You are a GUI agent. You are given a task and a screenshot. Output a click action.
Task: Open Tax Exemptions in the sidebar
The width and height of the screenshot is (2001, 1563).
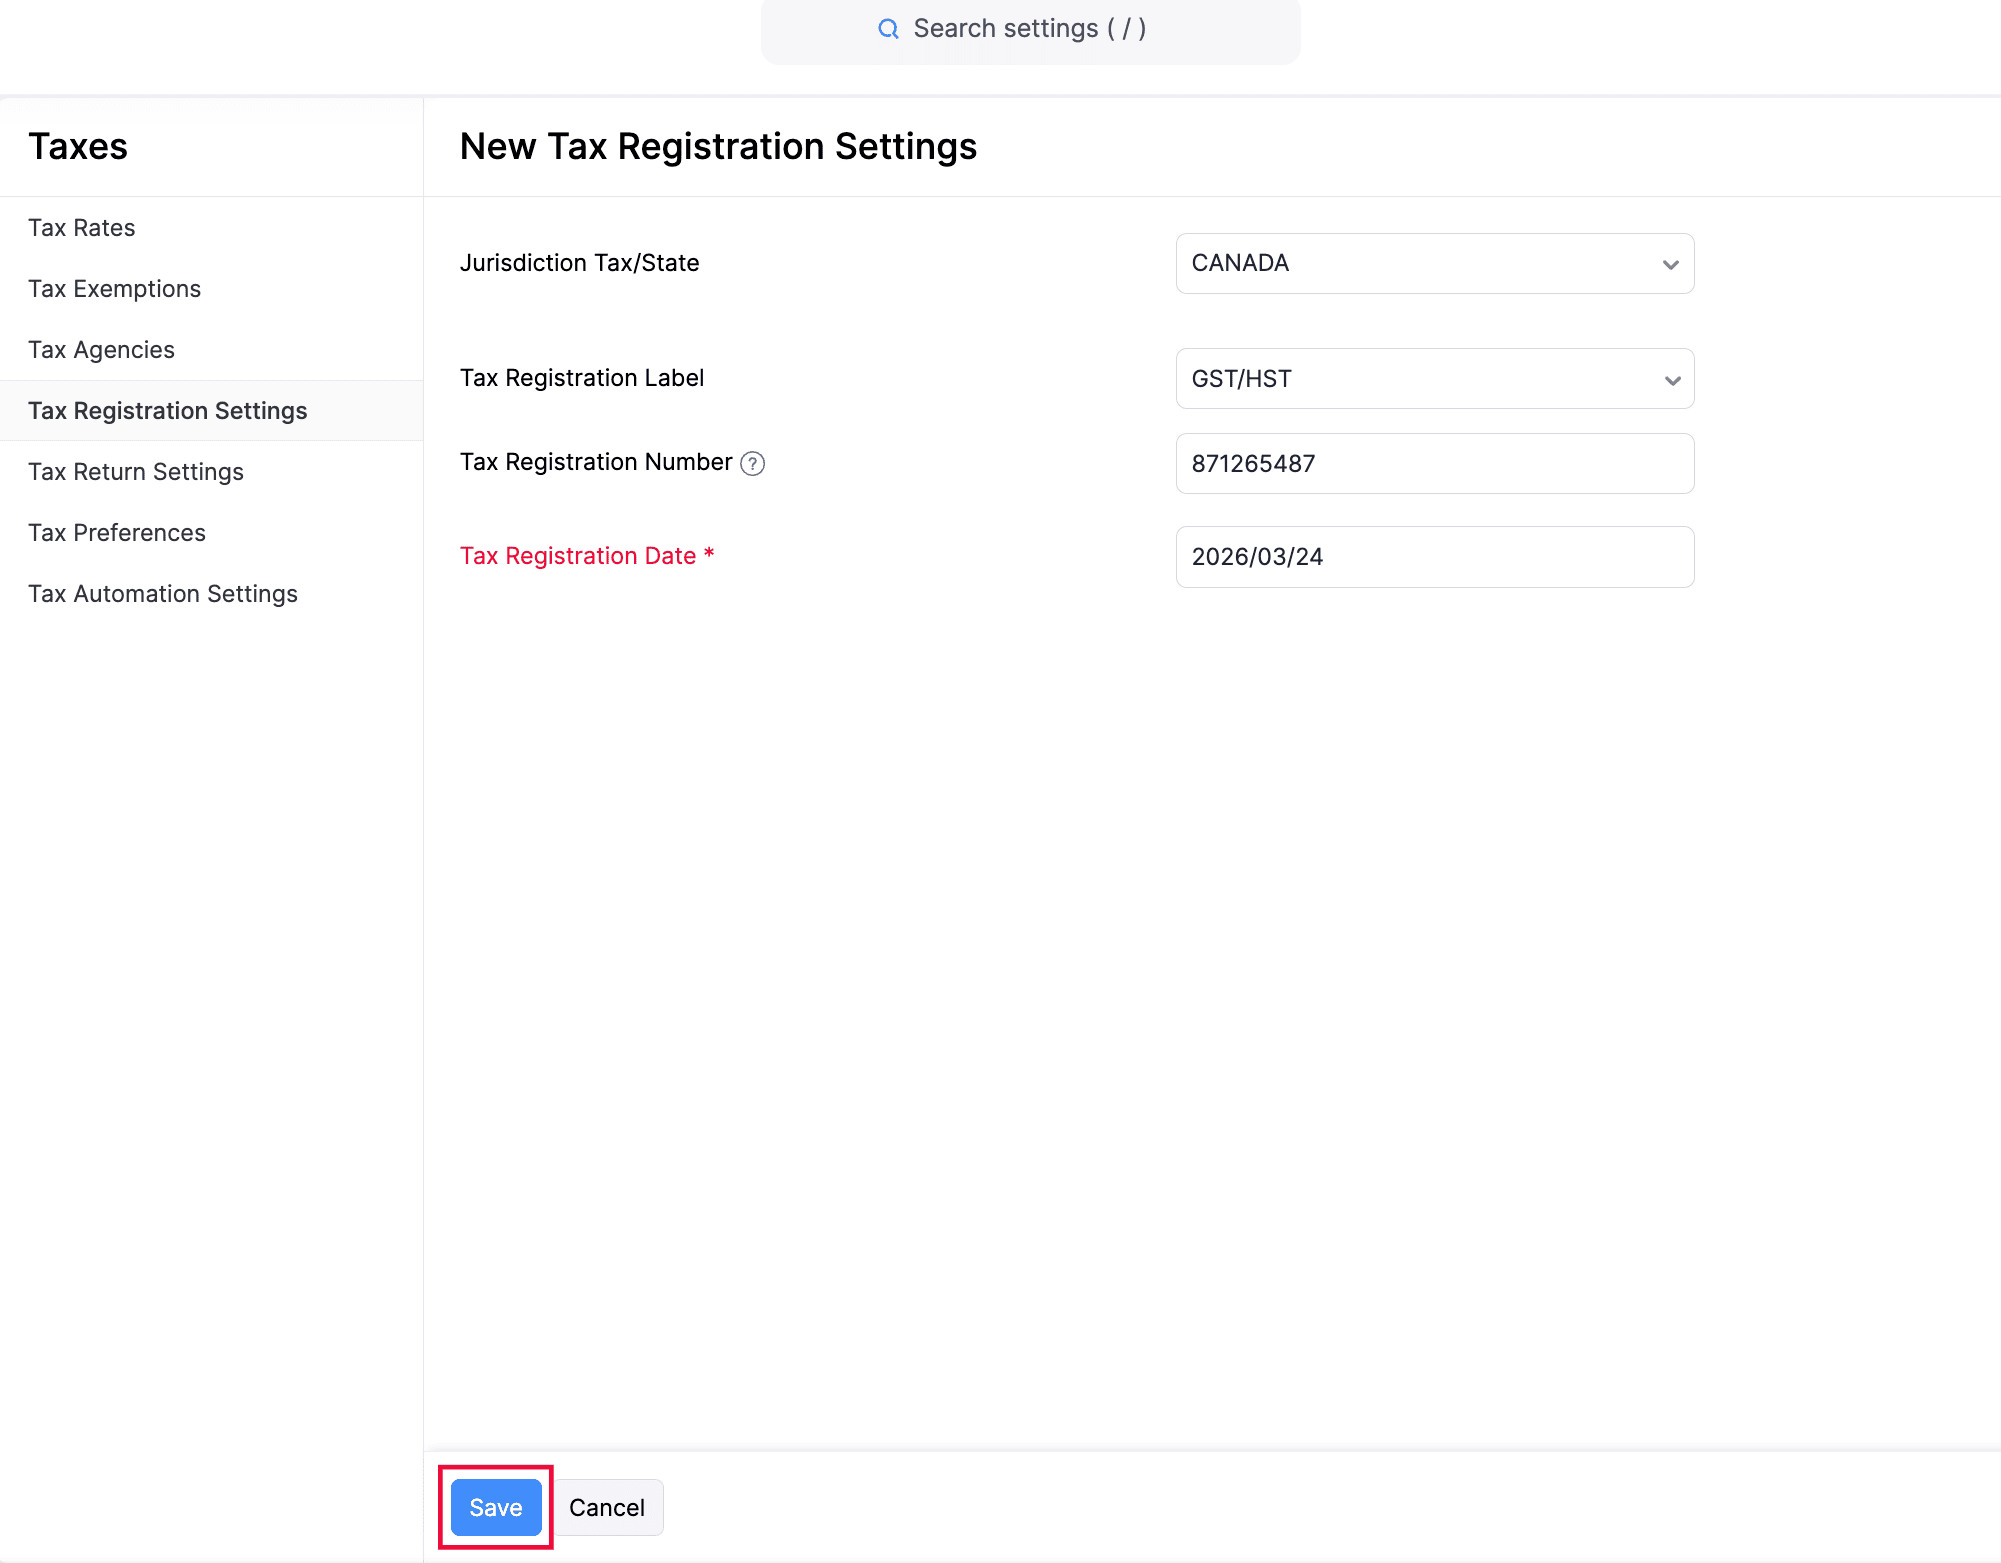[x=115, y=289]
